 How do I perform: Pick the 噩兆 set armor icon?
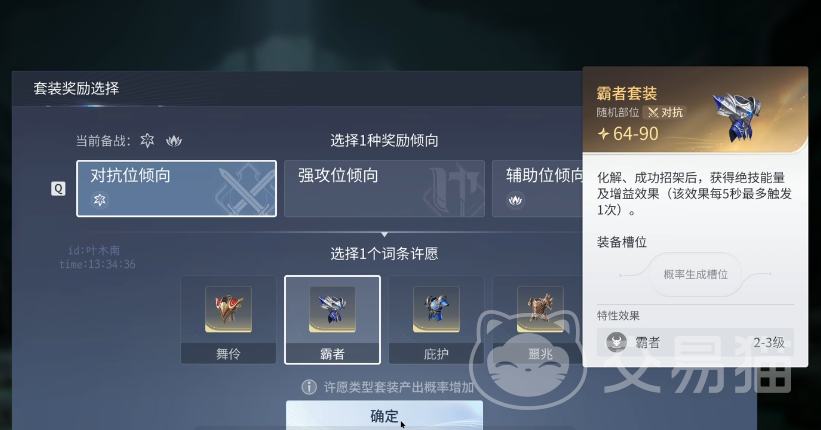(x=540, y=309)
